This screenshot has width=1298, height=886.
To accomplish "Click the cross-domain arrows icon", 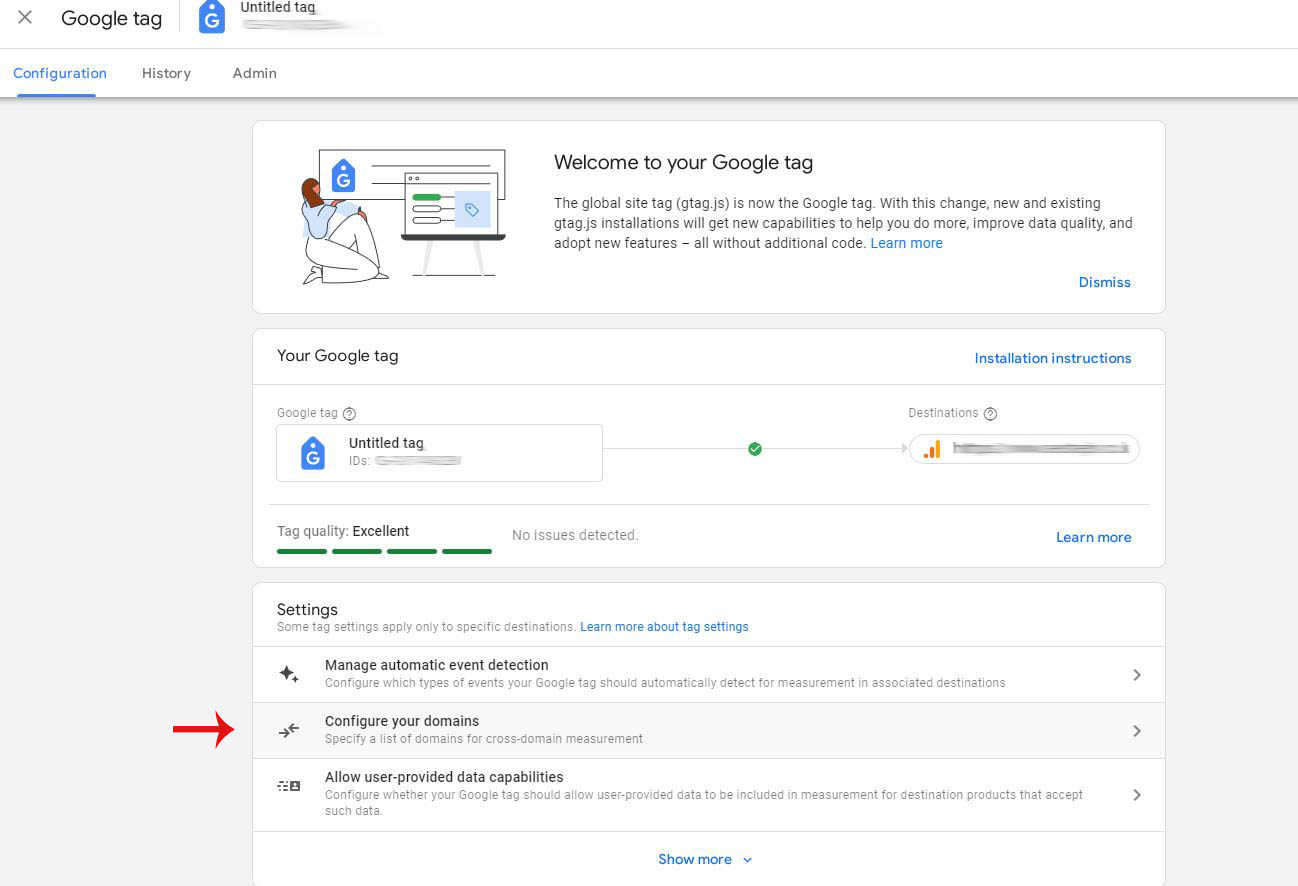I will (x=289, y=731).
